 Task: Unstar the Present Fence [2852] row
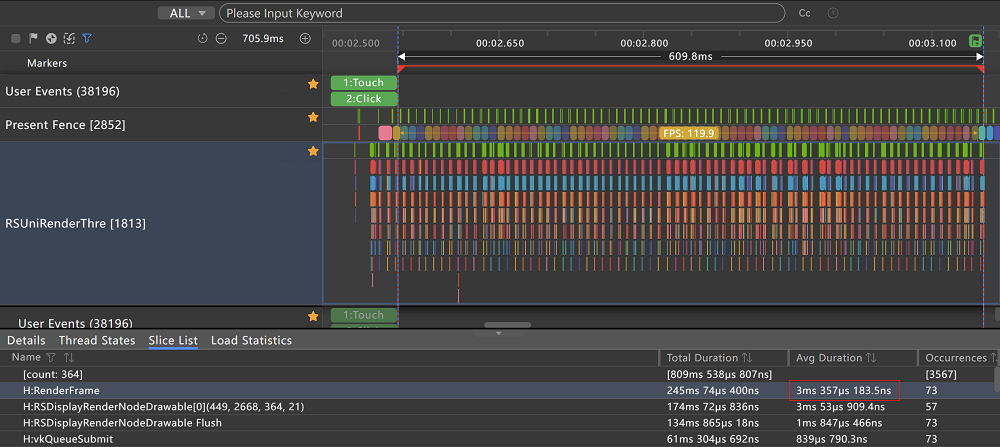tap(312, 117)
